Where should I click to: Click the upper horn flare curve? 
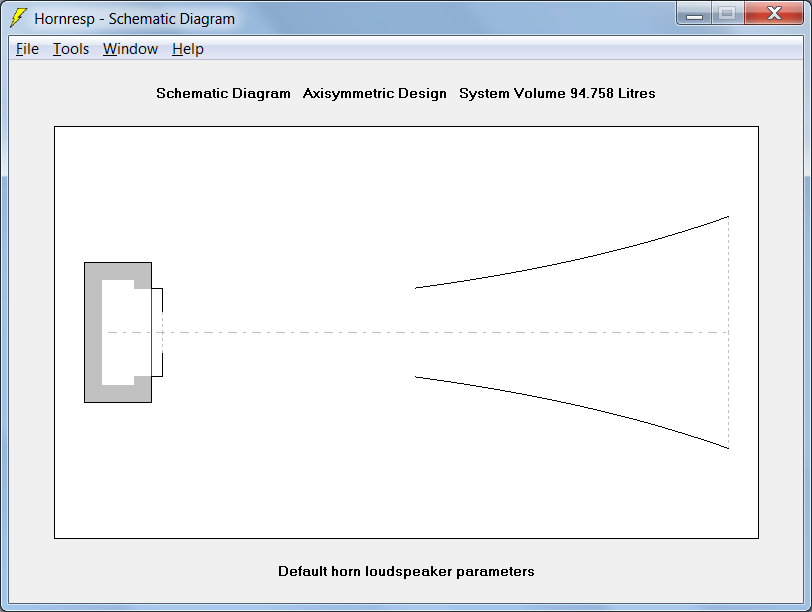572,260
